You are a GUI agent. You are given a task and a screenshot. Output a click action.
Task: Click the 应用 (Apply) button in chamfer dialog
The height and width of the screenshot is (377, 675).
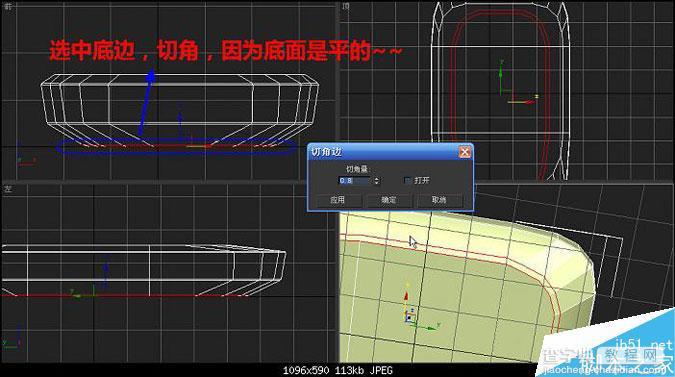pos(338,200)
